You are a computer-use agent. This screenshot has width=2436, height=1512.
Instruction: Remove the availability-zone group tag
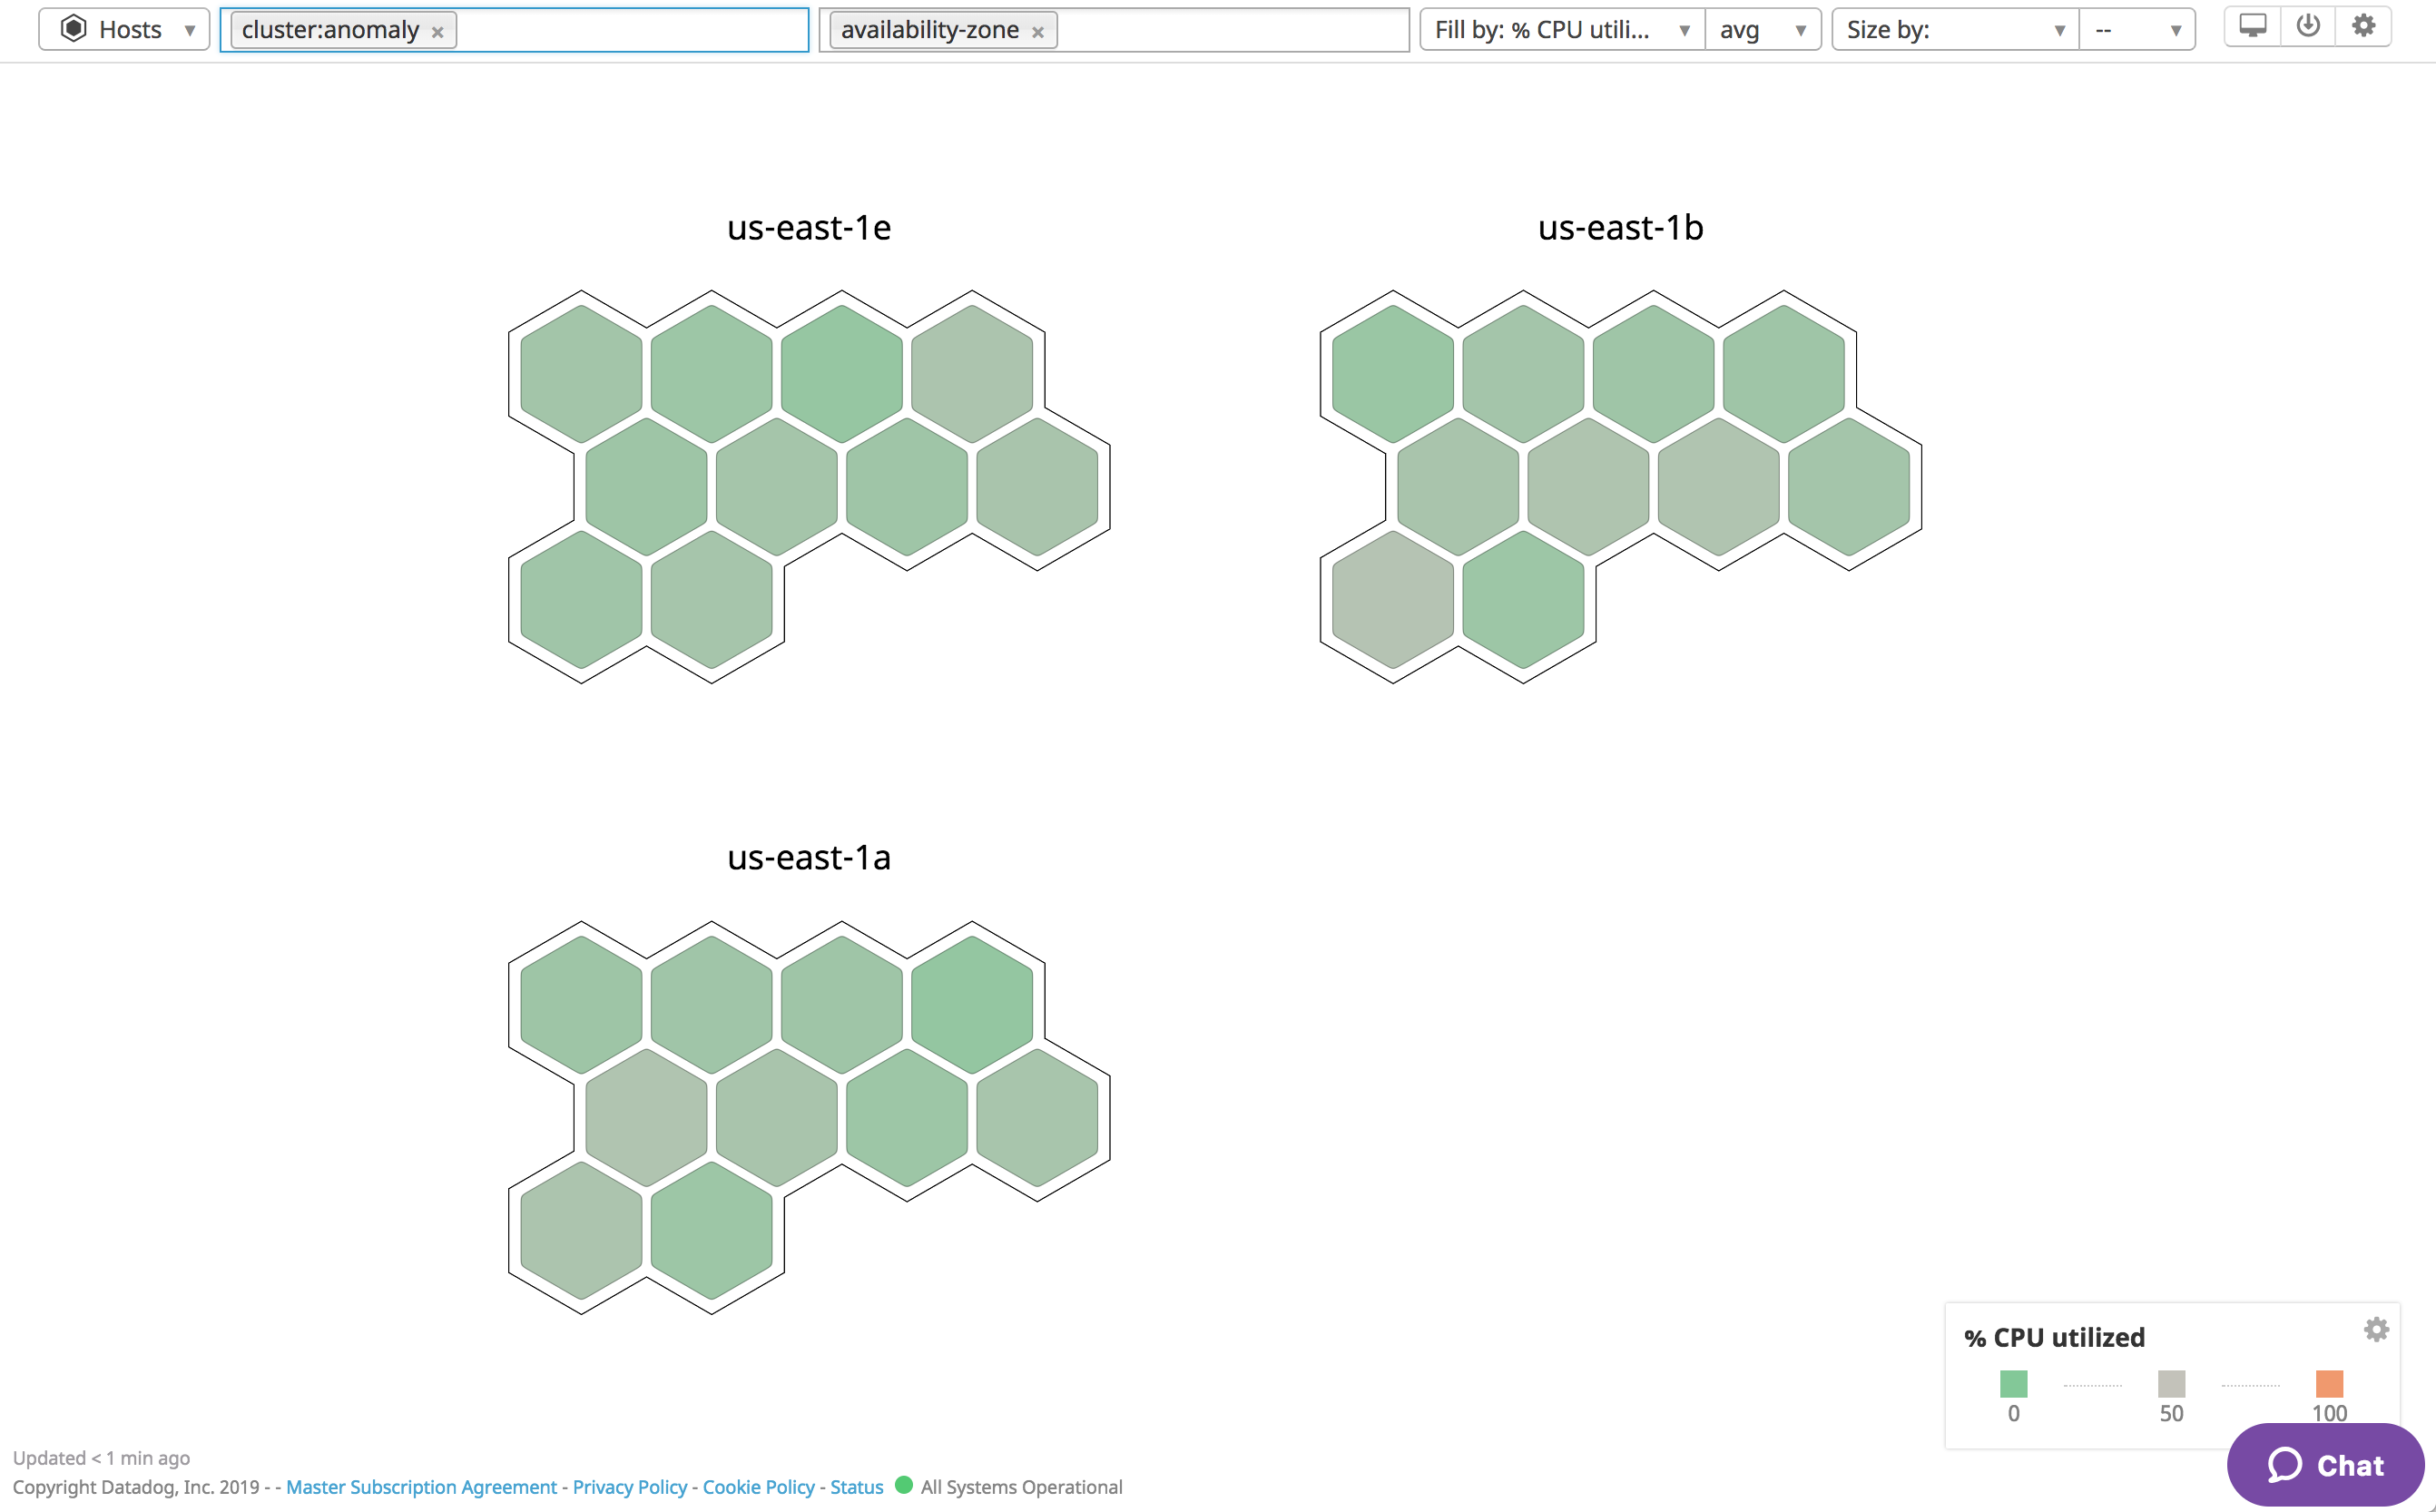pyautogui.click(x=1038, y=32)
